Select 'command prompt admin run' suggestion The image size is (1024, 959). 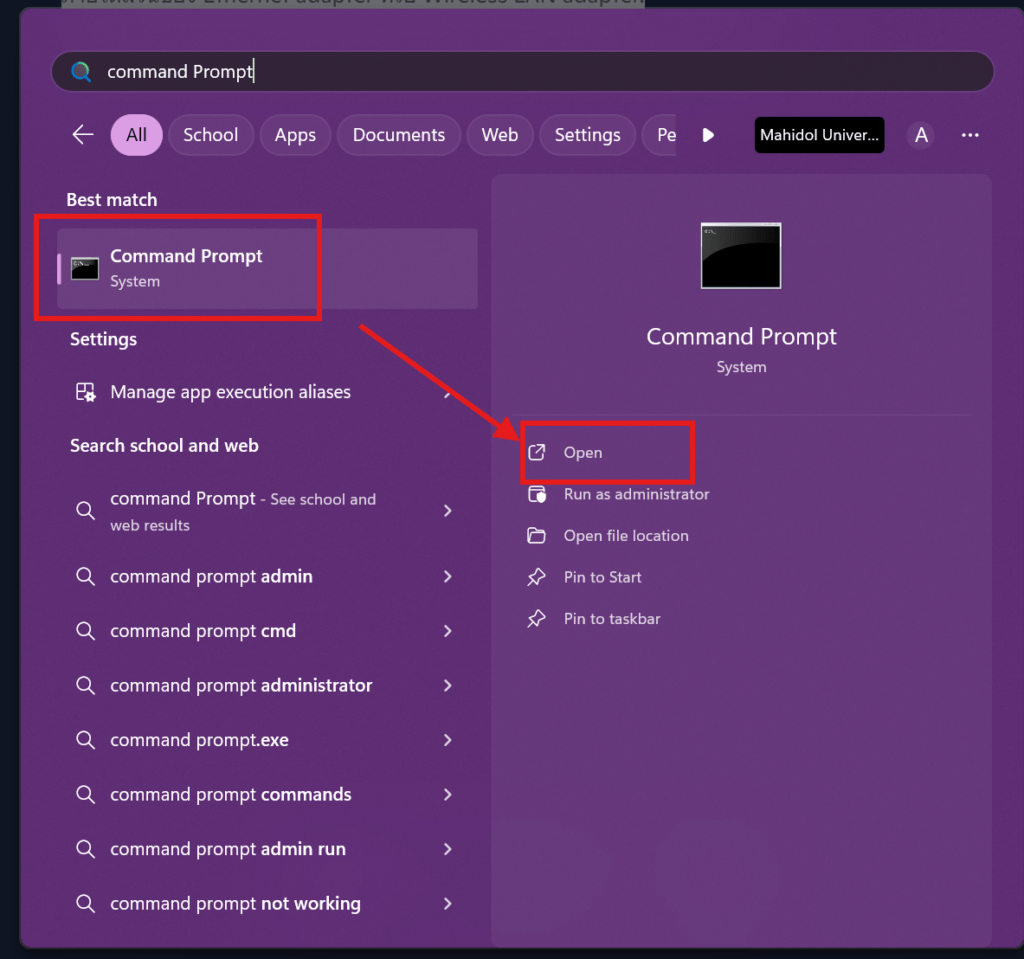(228, 849)
